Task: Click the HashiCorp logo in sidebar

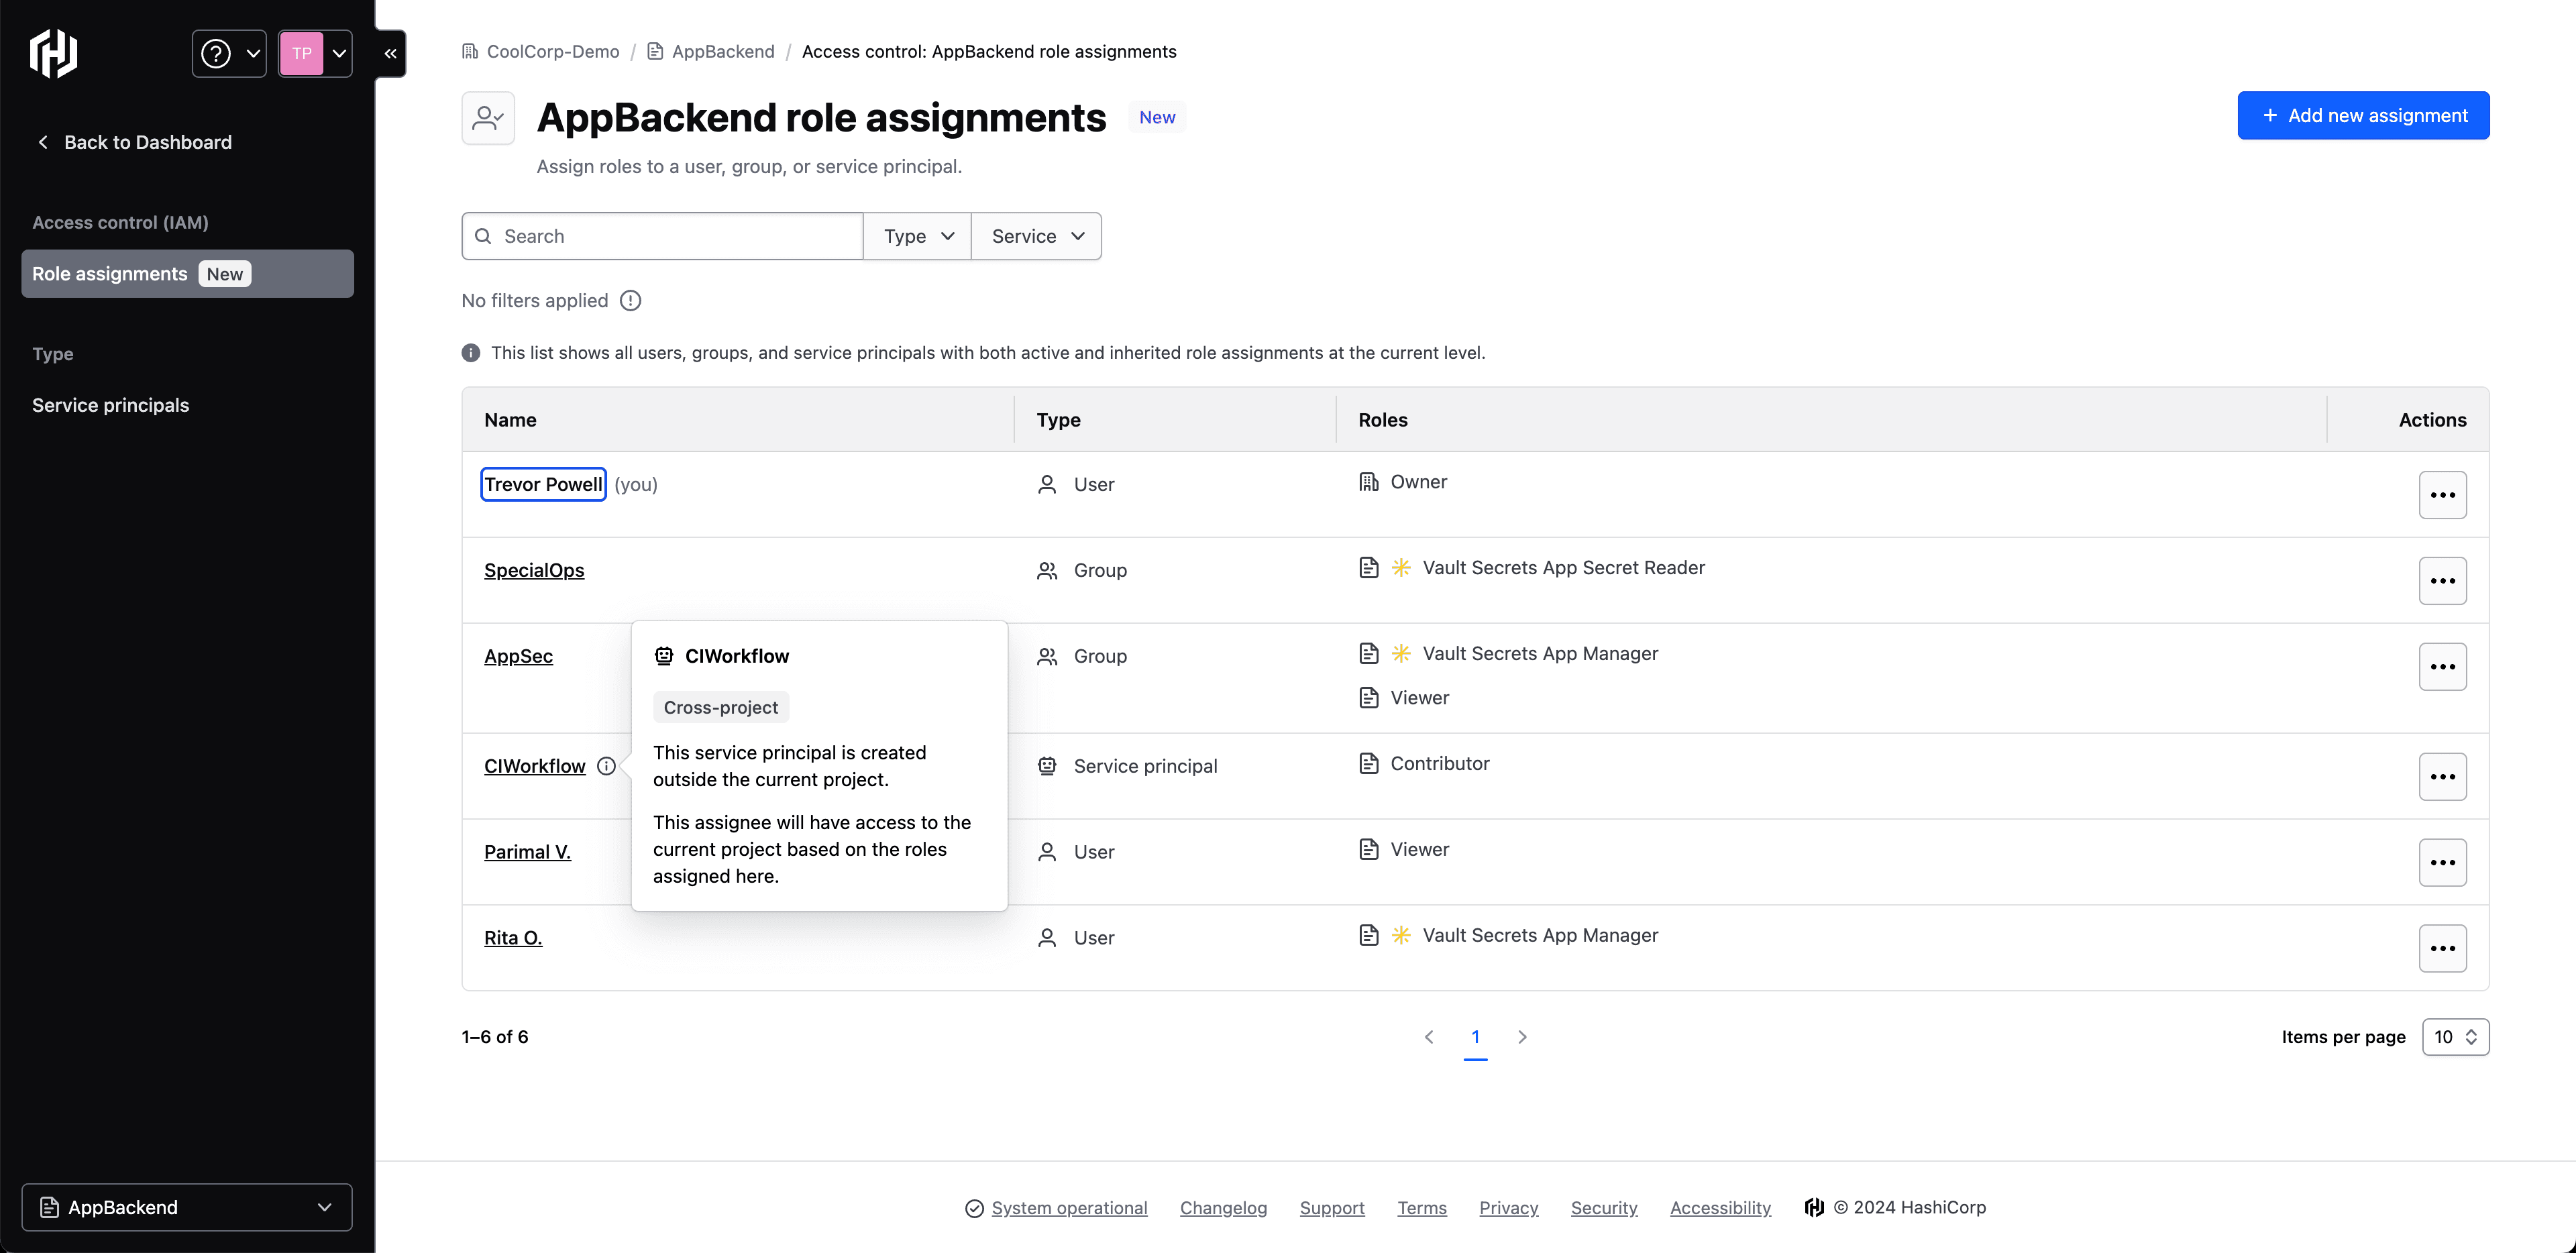Action: click(54, 53)
